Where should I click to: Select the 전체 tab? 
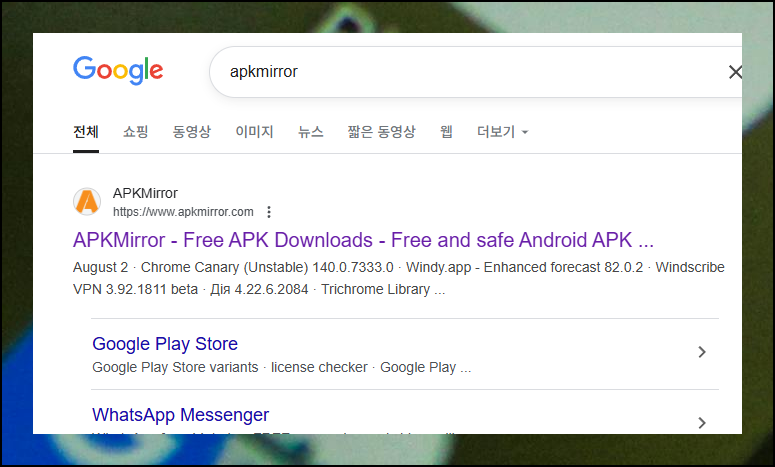[86, 132]
